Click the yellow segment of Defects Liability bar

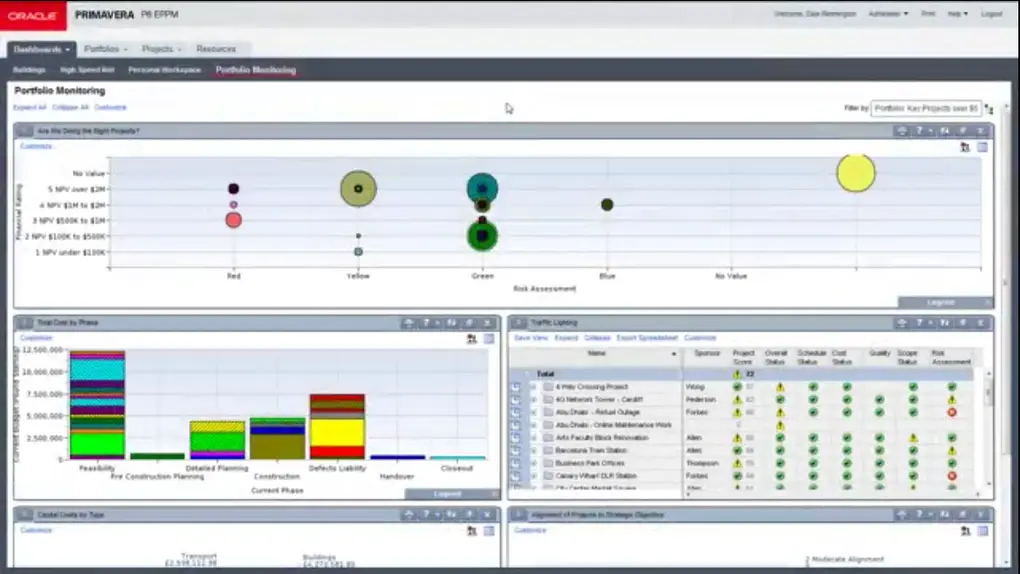[x=337, y=433]
